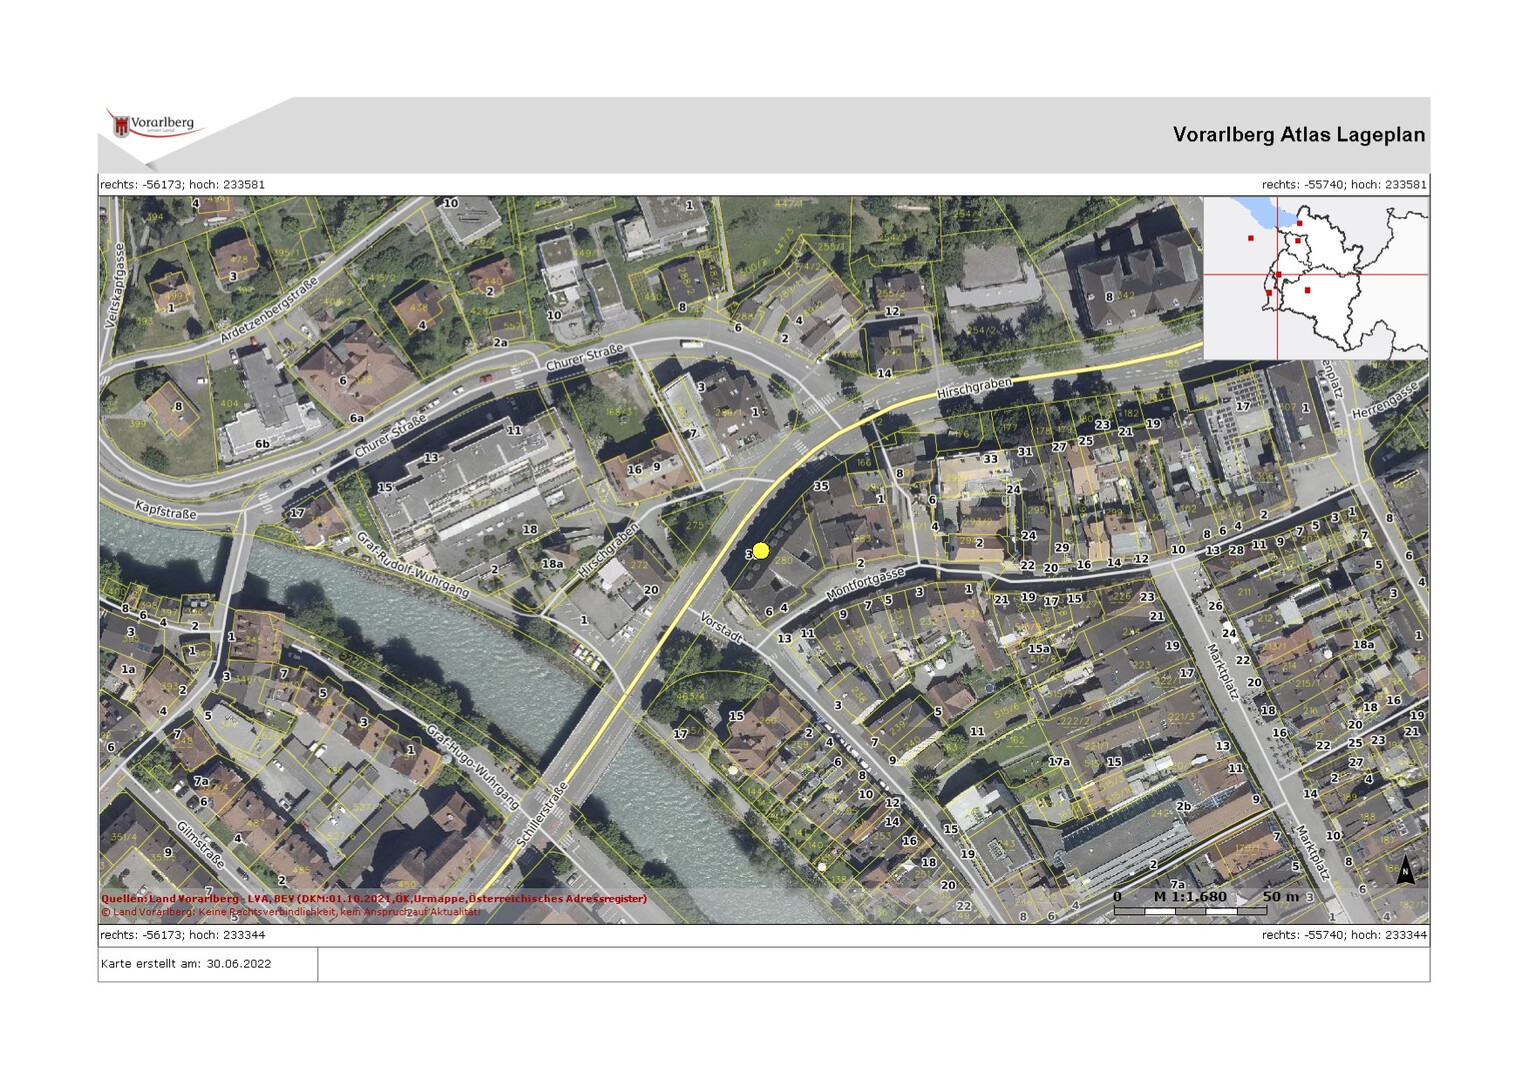
Task: Click the map scale bar M 1:1.680
Action: [1189, 903]
